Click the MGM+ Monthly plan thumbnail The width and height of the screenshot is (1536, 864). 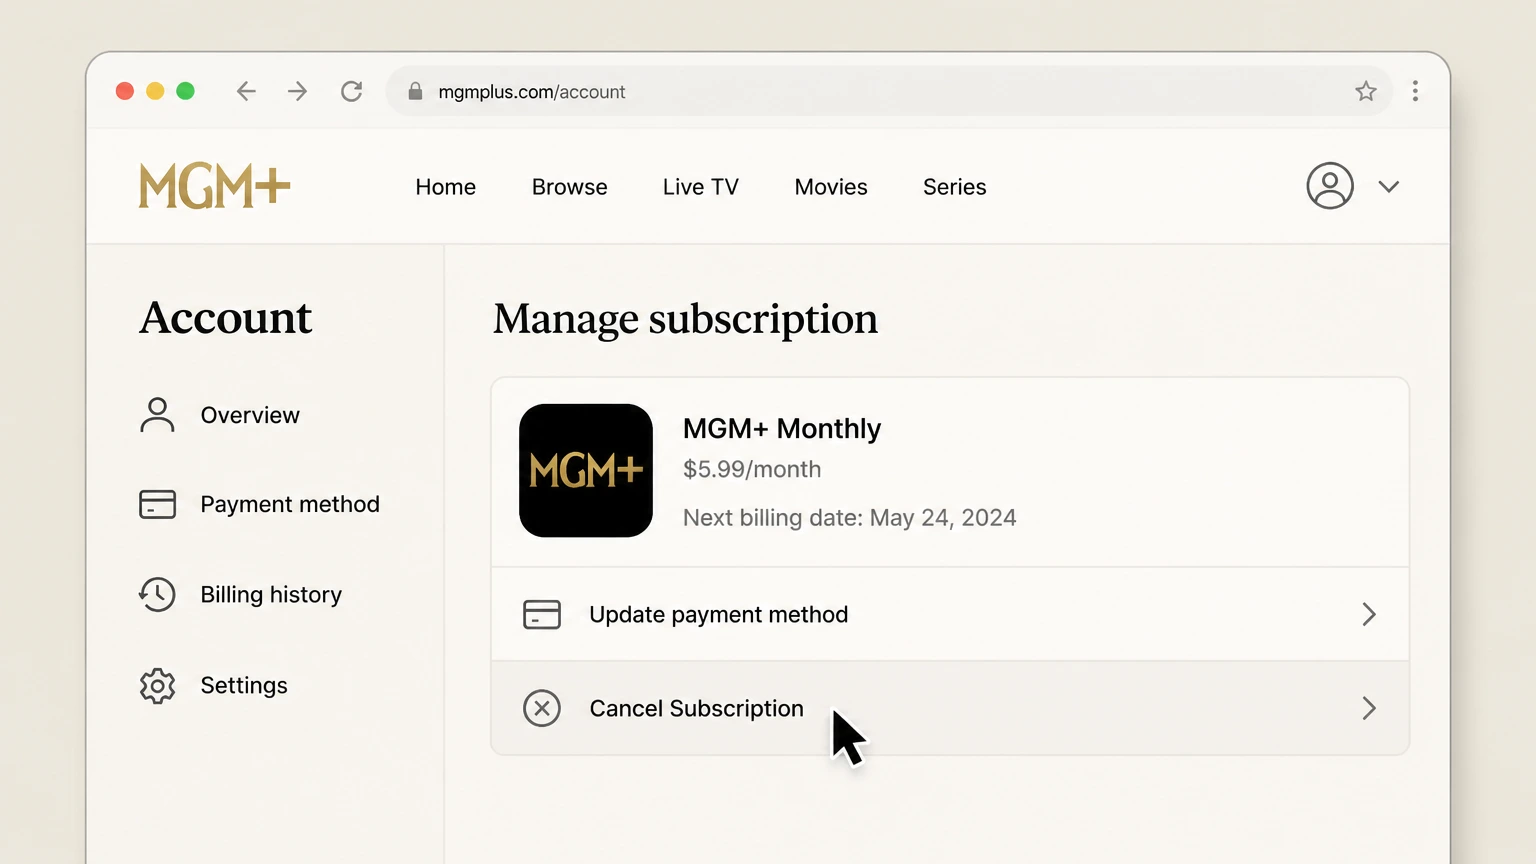(x=586, y=470)
